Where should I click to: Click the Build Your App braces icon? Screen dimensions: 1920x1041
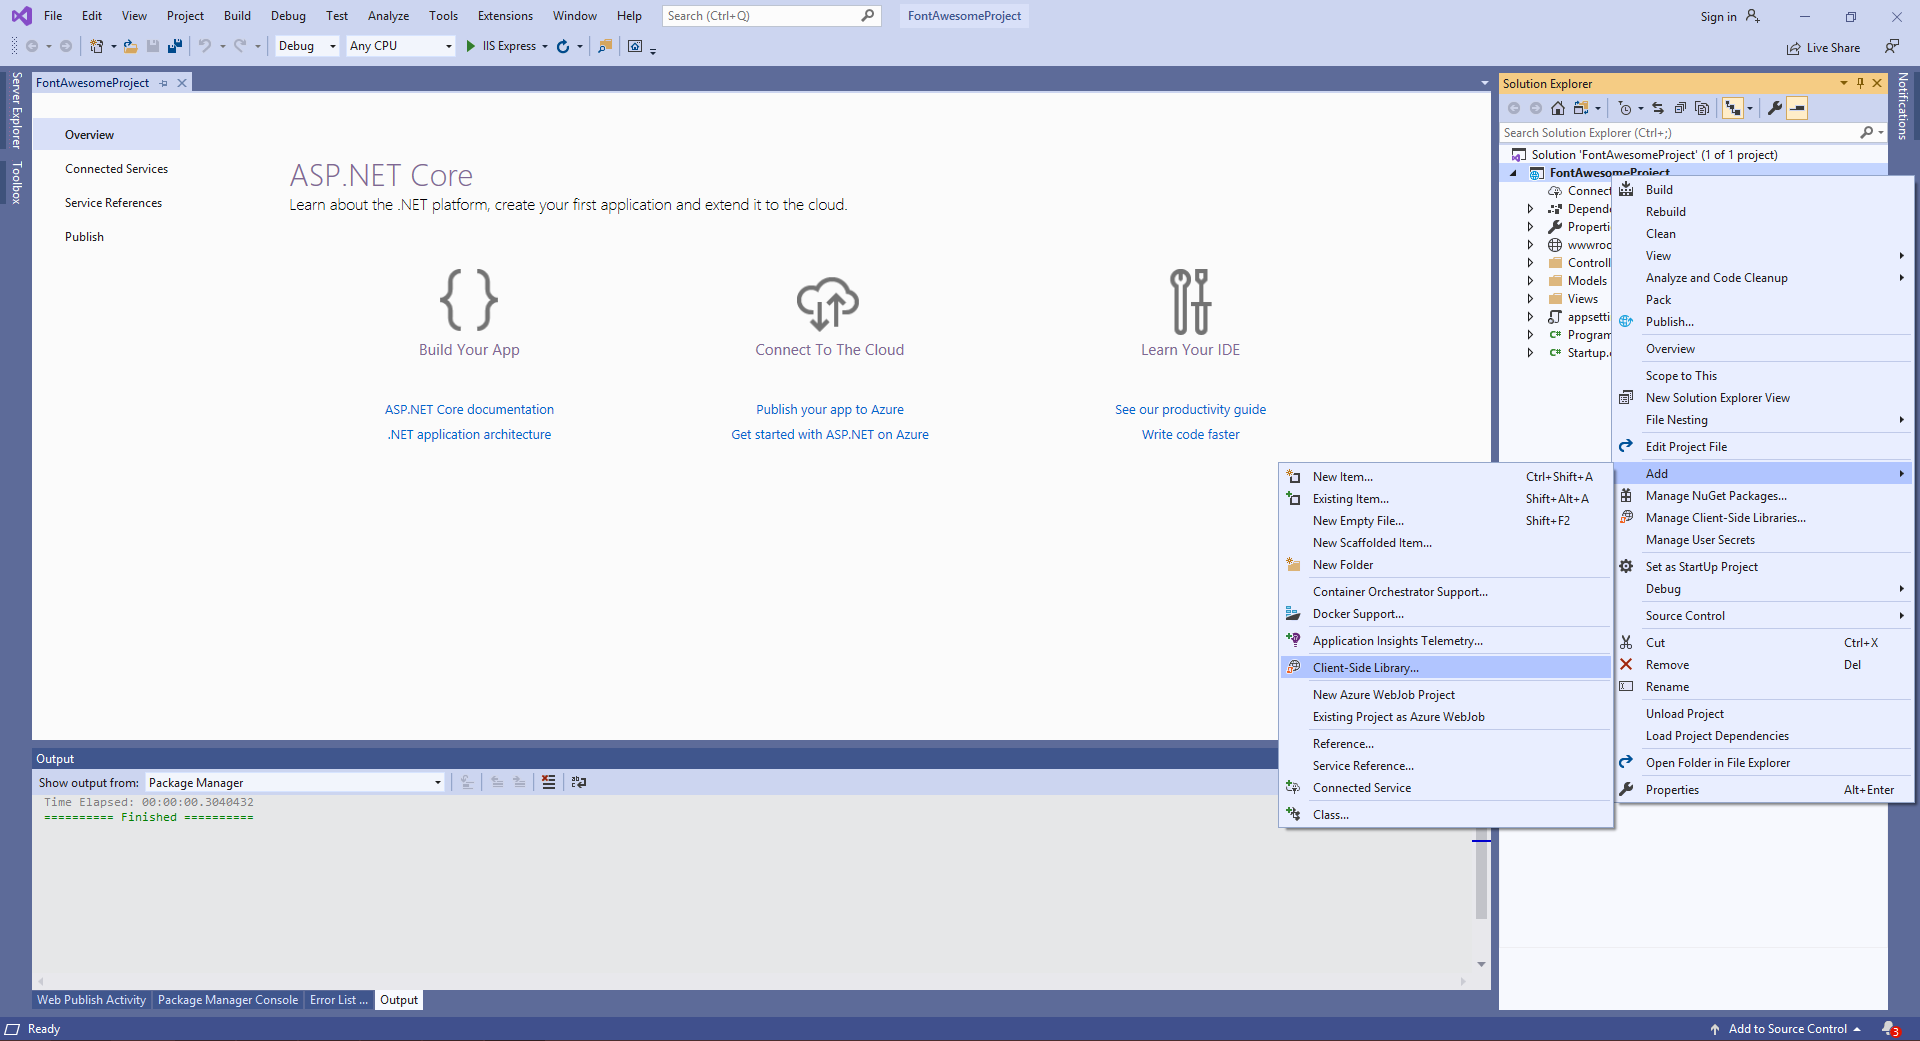(x=469, y=299)
